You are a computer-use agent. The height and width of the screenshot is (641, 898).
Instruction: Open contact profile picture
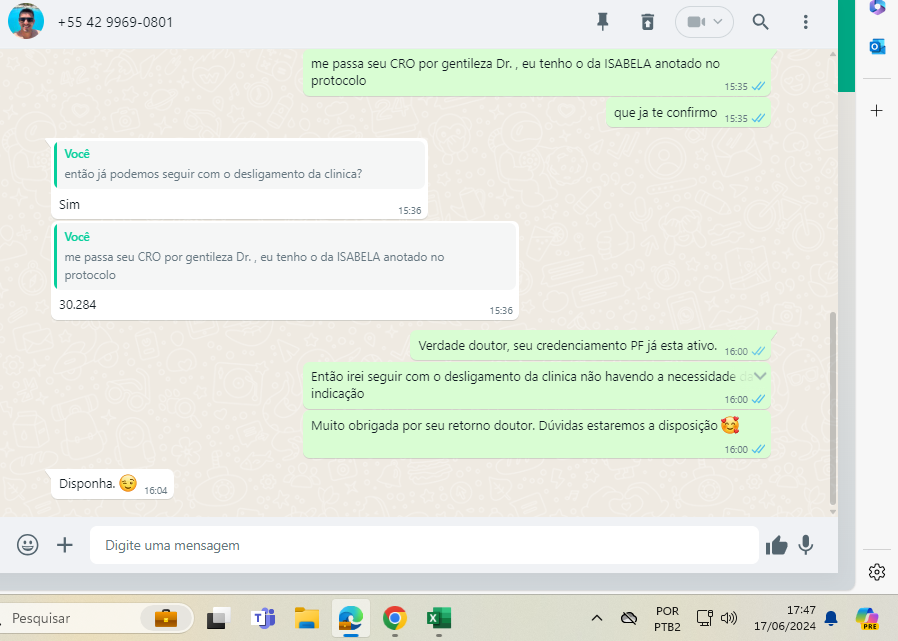(x=26, y=21)
